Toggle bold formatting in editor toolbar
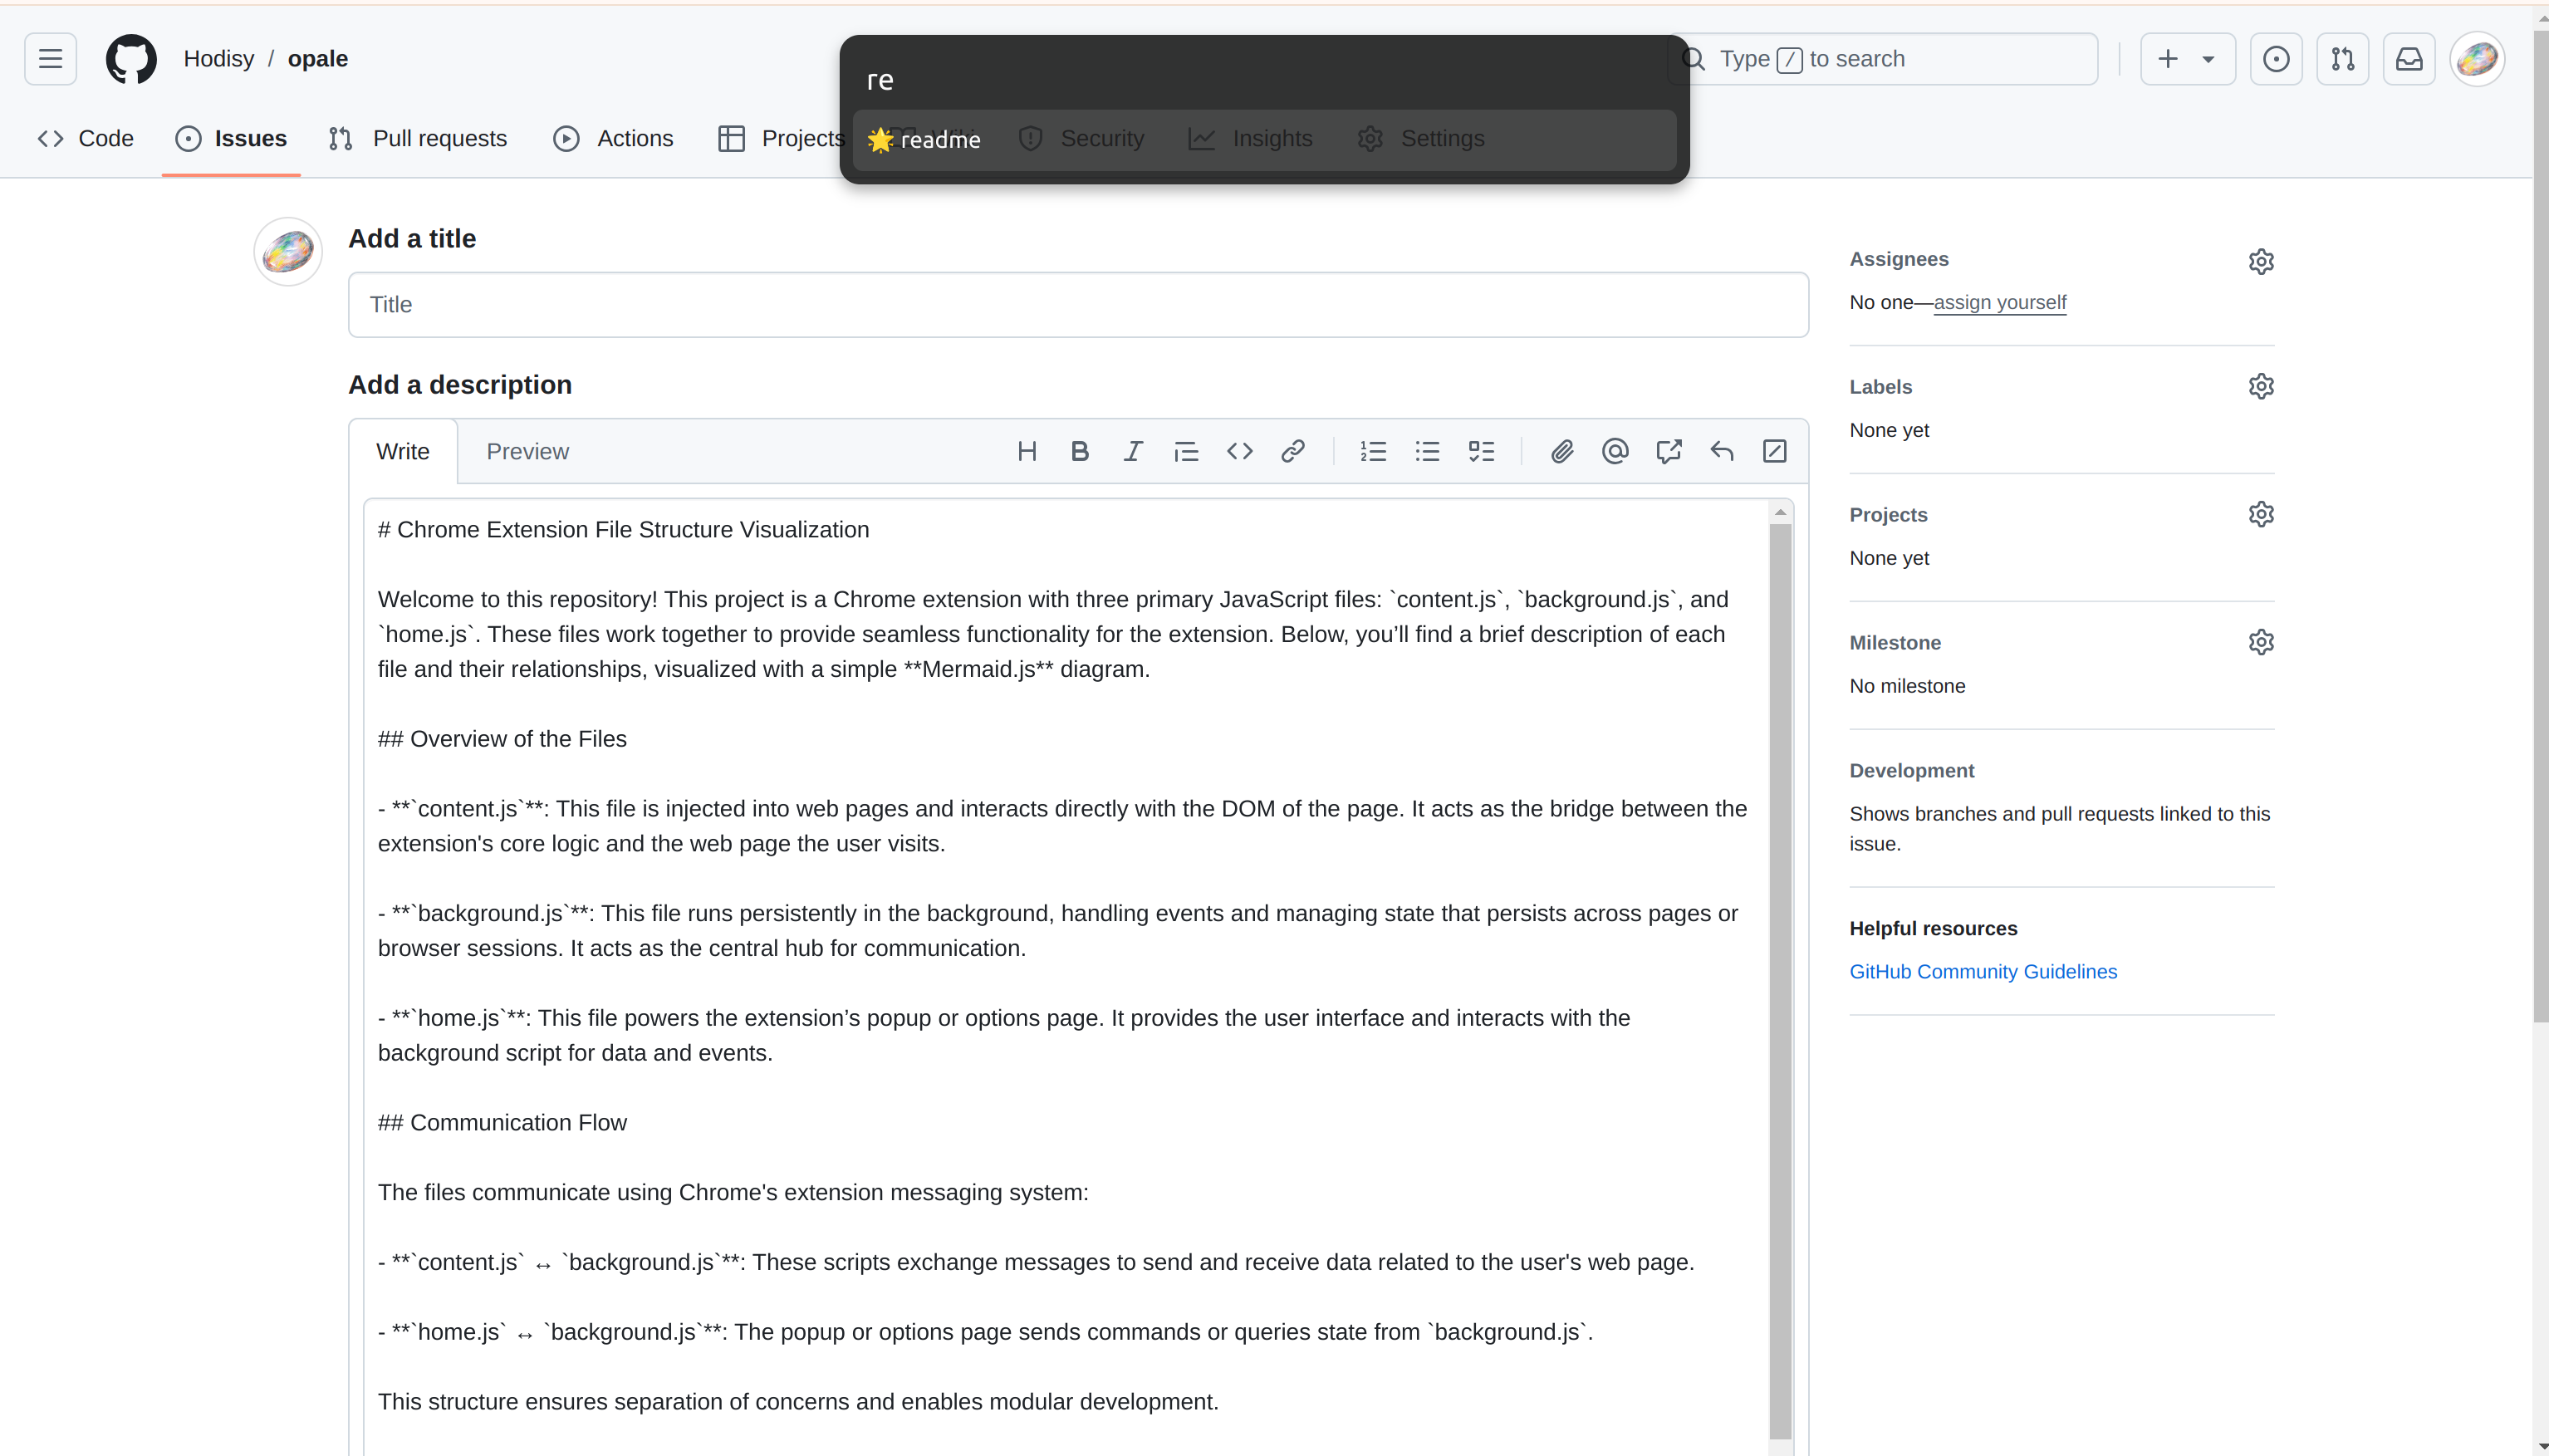The height and width of the screenshot is (1456, 2549). (1079, 451)
